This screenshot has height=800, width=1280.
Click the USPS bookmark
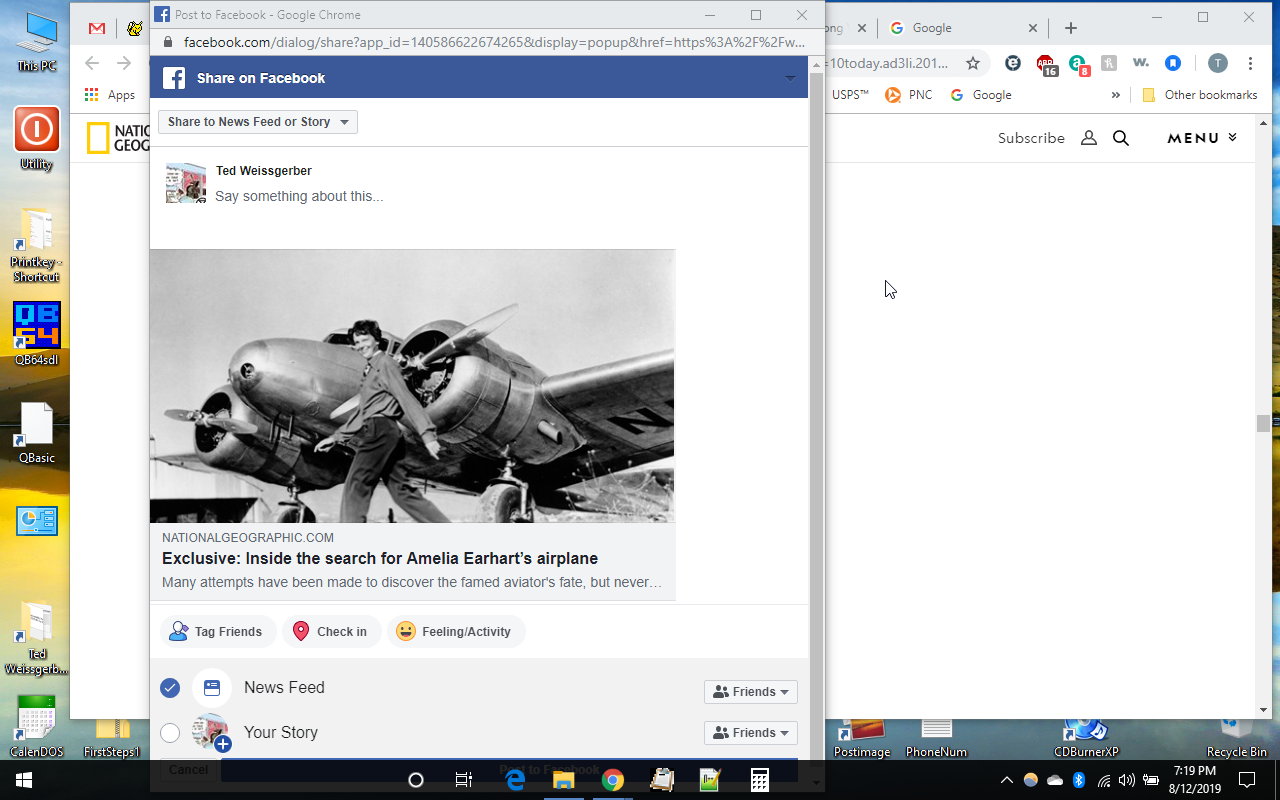pyautogui.click(x=850, y=95)
